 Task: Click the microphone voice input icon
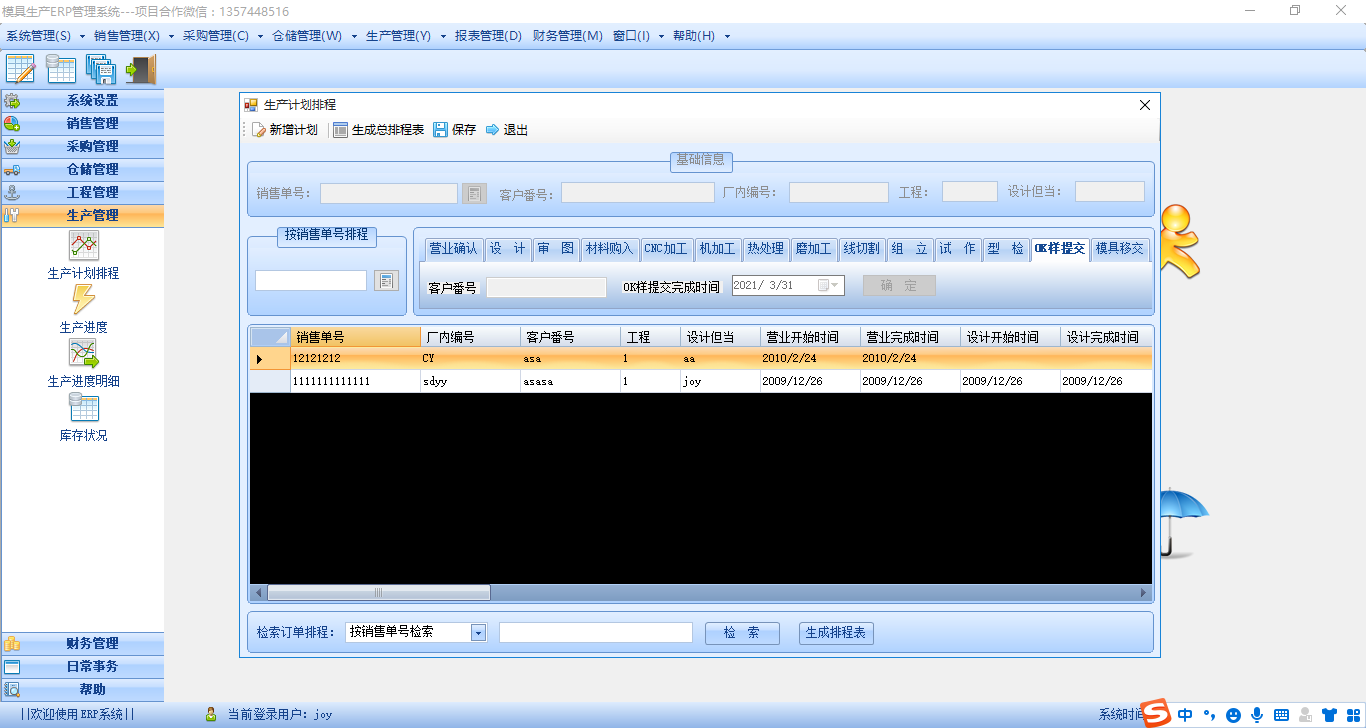pos(1257,715)
